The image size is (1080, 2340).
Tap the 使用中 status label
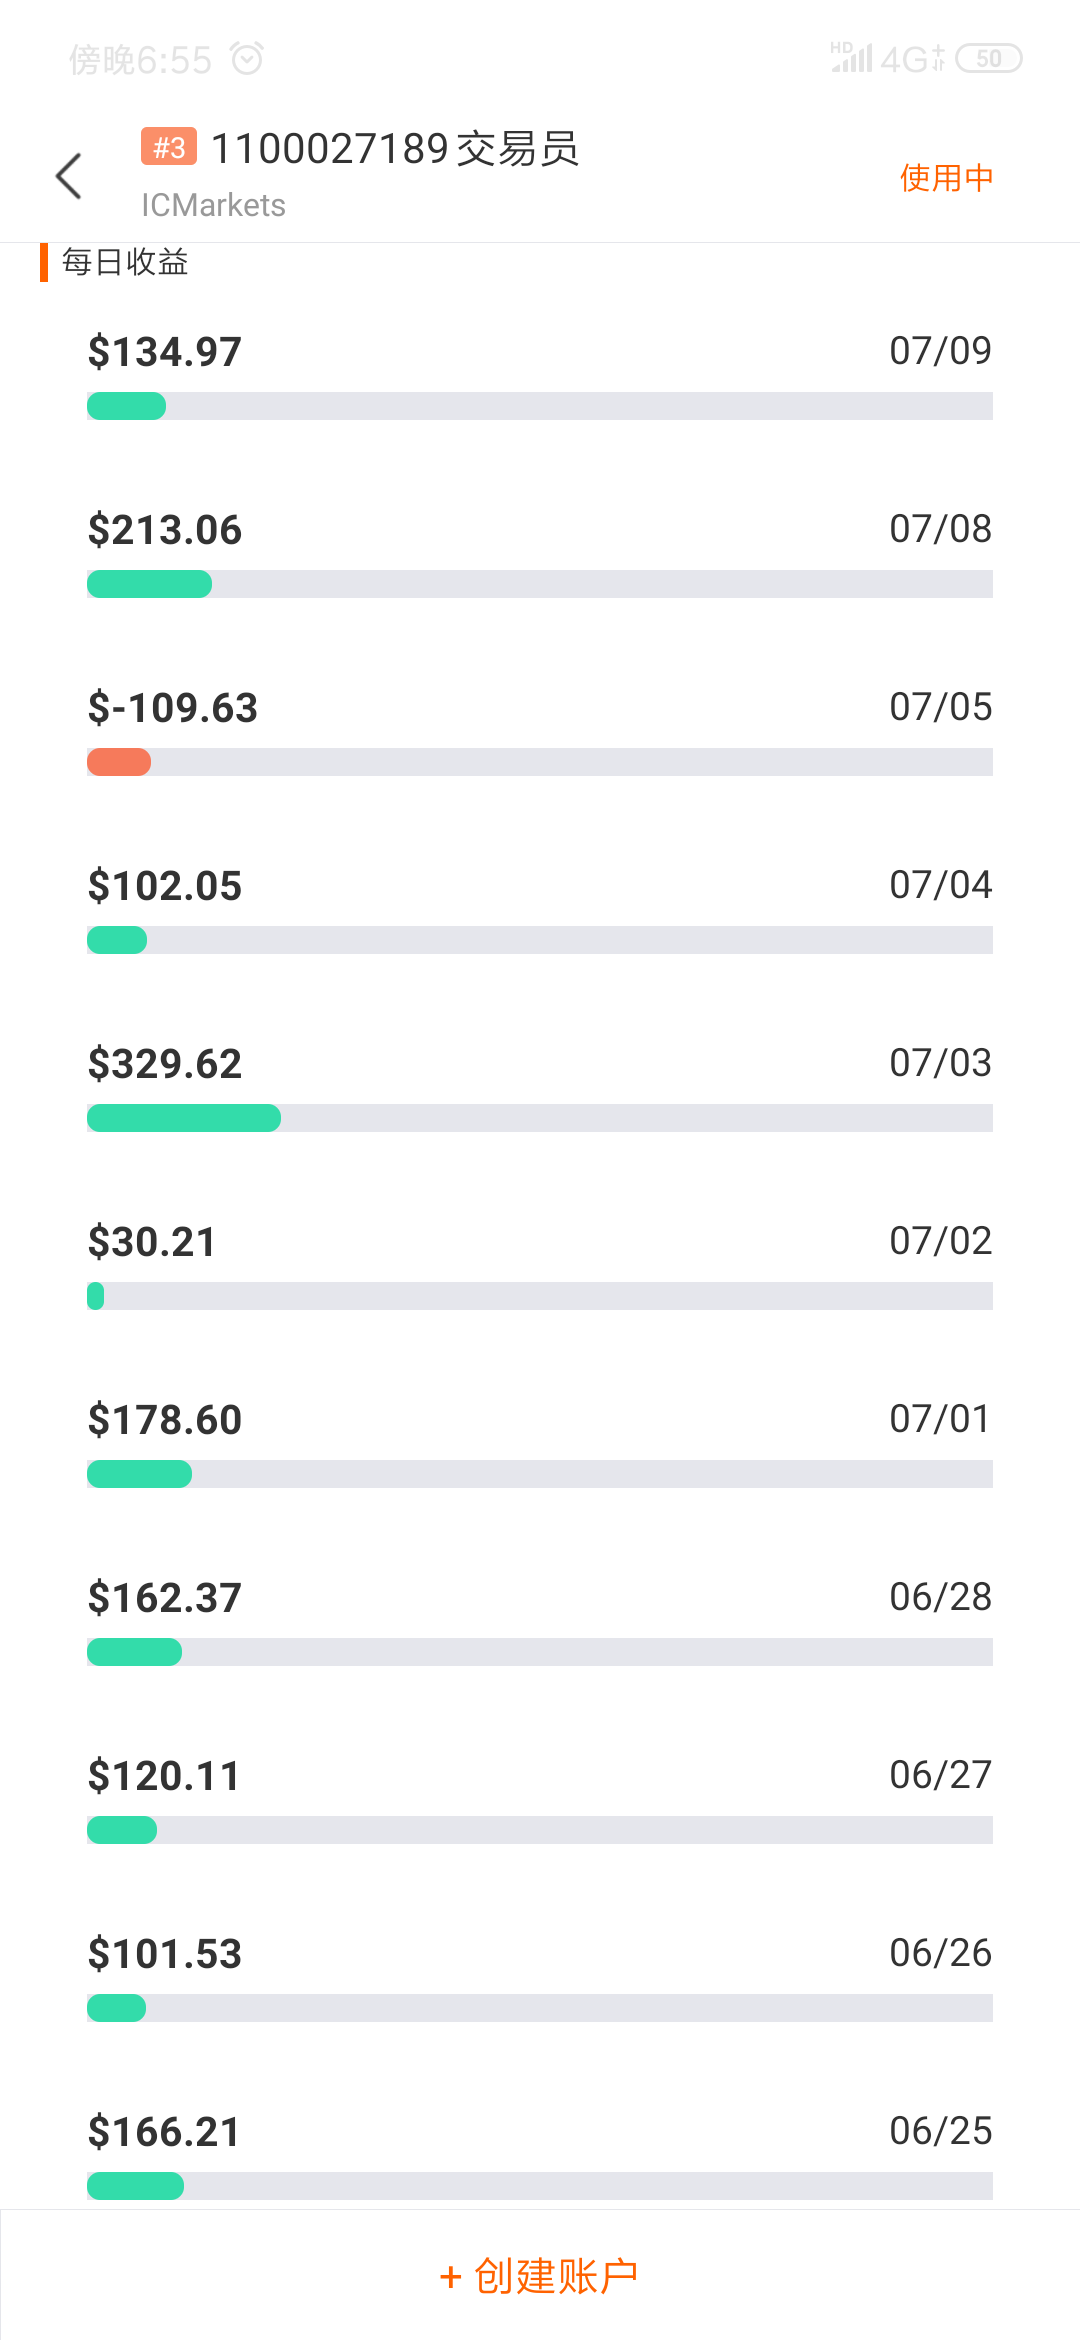click(x=946, y=178)
